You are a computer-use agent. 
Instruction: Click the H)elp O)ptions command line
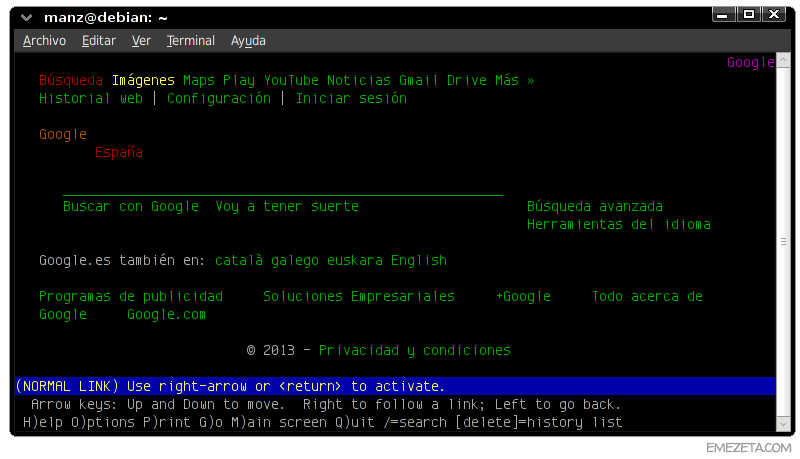click(322, 422)
